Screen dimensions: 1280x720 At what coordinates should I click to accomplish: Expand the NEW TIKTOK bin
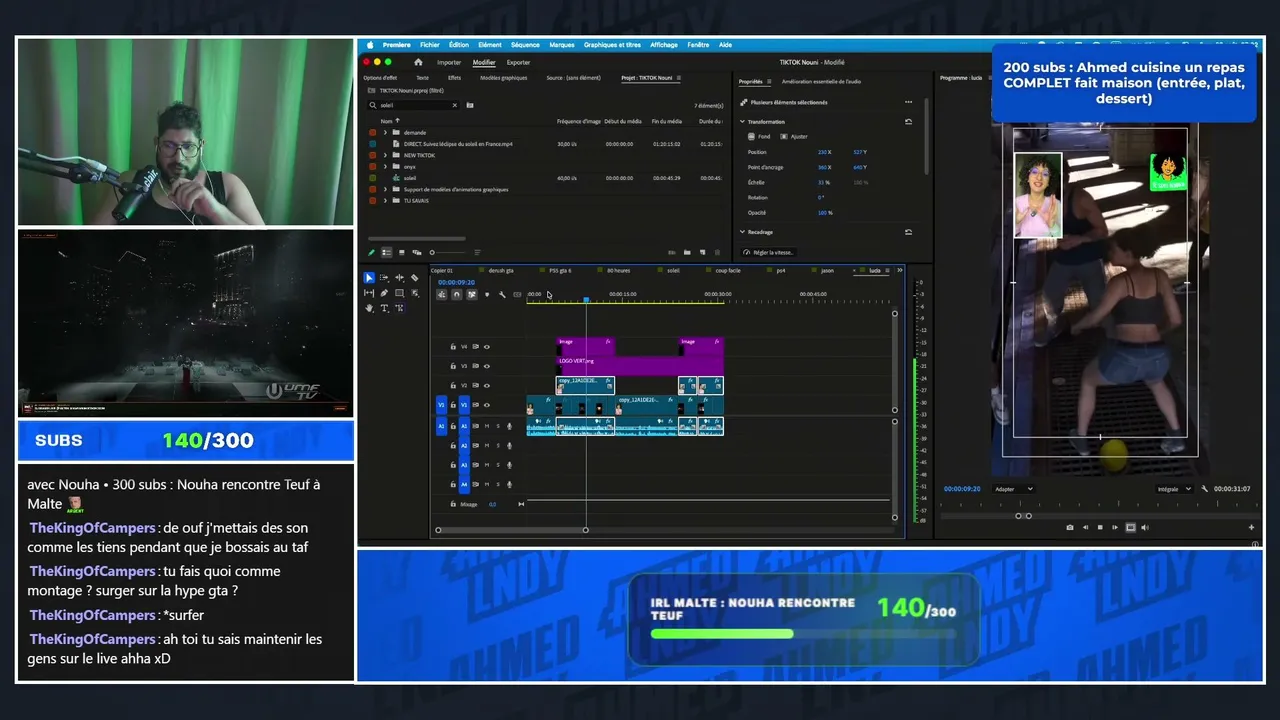[x=385, y=155]
